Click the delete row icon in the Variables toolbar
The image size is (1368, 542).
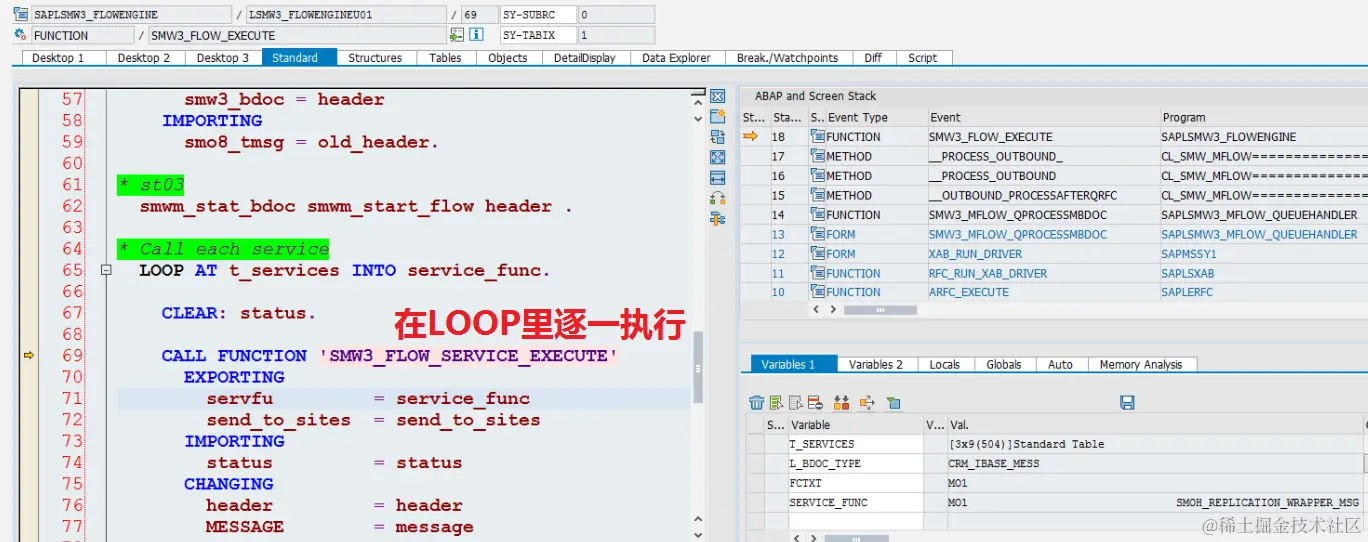tap(815, 402)
